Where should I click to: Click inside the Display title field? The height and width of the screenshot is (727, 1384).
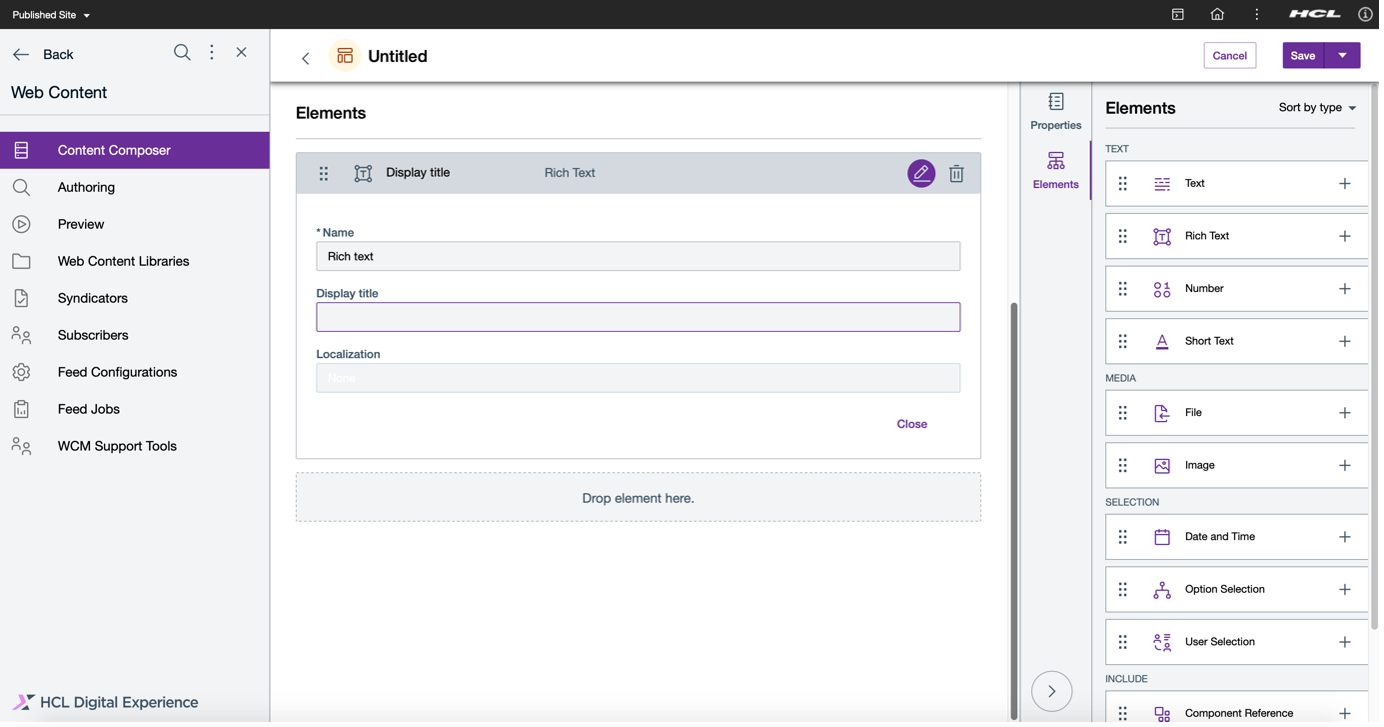(638, 316)
